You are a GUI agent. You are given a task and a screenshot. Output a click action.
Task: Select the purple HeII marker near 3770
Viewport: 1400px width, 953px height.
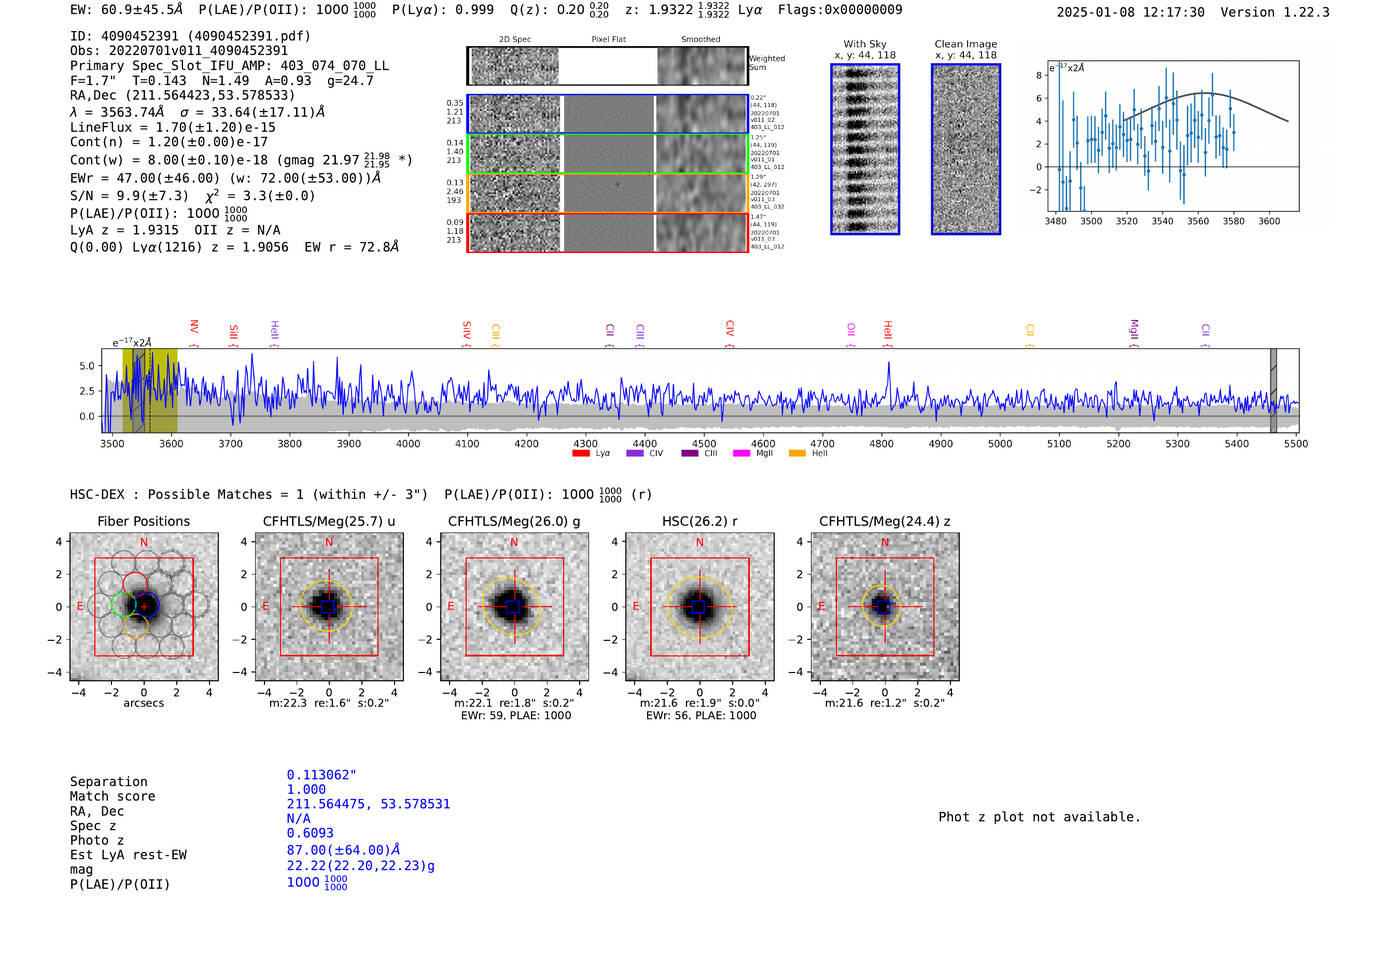coord(274,334)
